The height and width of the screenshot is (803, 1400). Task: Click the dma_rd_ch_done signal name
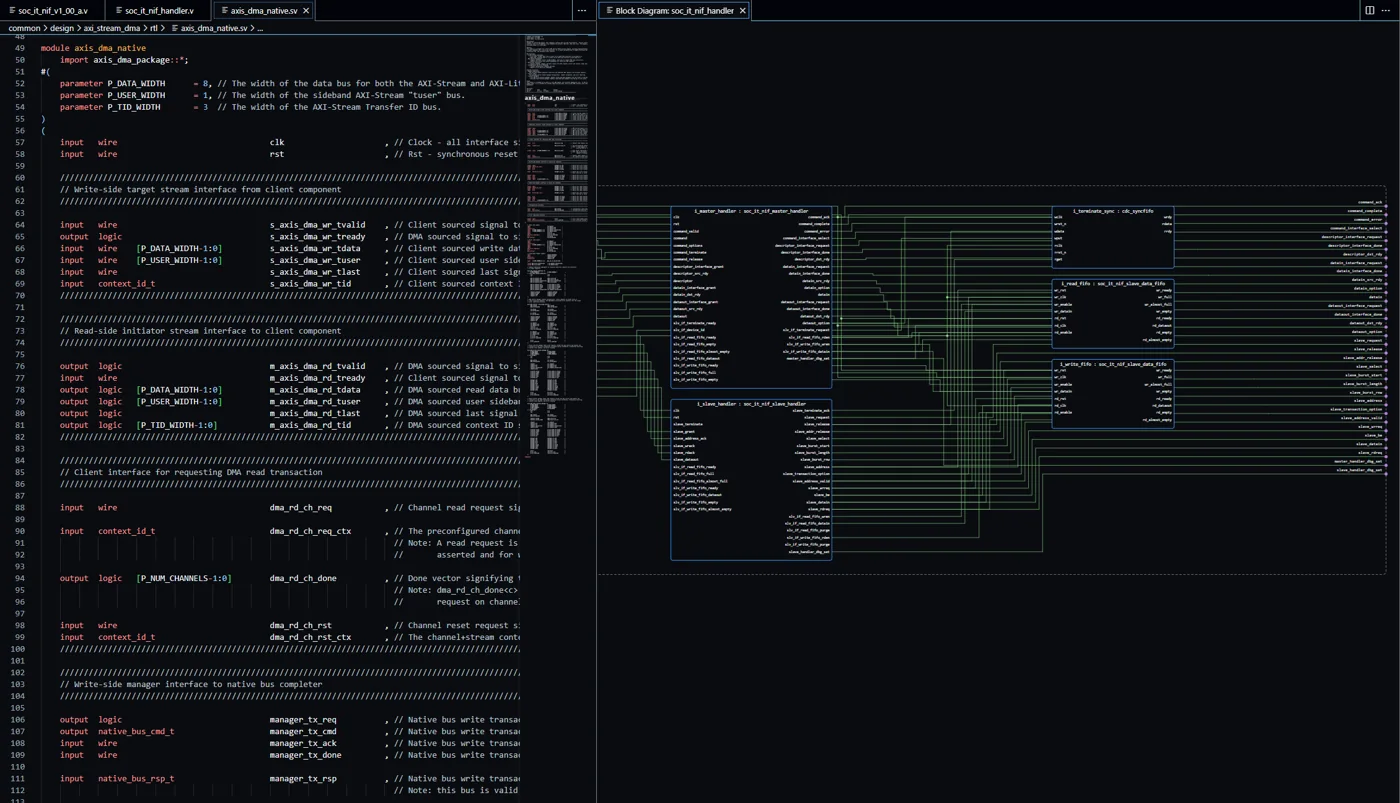click(x=303, y=579)
